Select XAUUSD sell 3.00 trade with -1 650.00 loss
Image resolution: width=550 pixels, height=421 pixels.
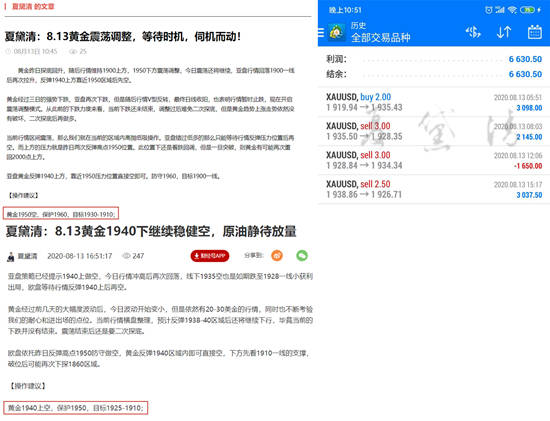434,160
